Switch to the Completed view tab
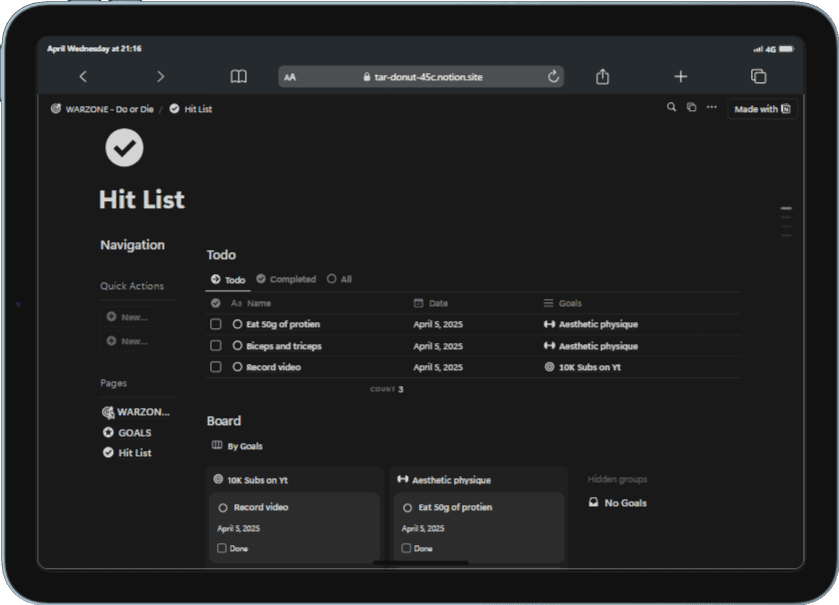The height and width of the screenshot is (605, 839). tap(286, 279)
